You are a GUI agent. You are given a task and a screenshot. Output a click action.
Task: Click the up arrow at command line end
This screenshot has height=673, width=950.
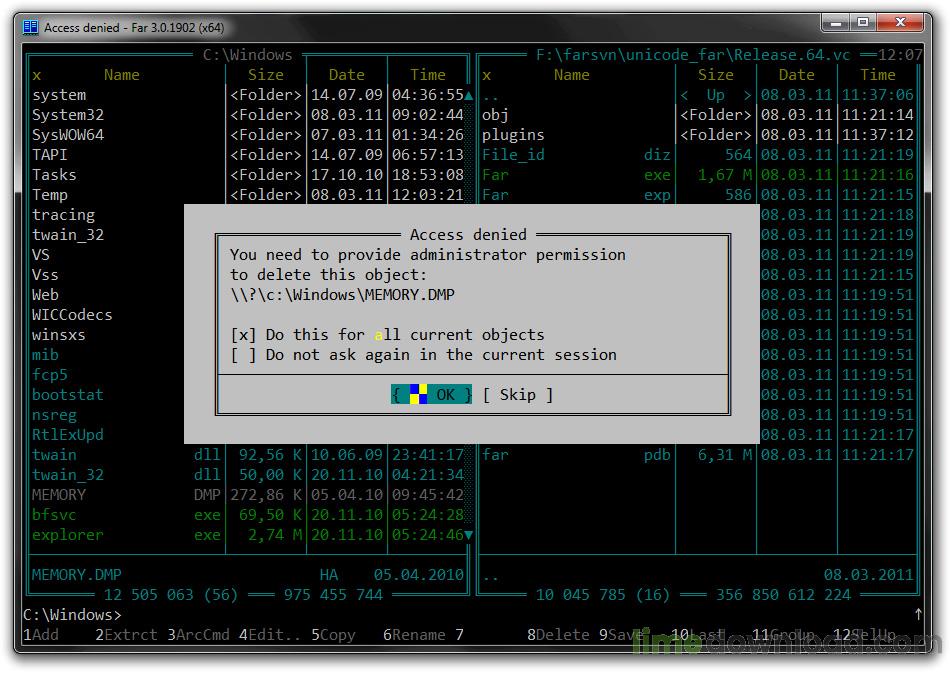tap(918, 614)
